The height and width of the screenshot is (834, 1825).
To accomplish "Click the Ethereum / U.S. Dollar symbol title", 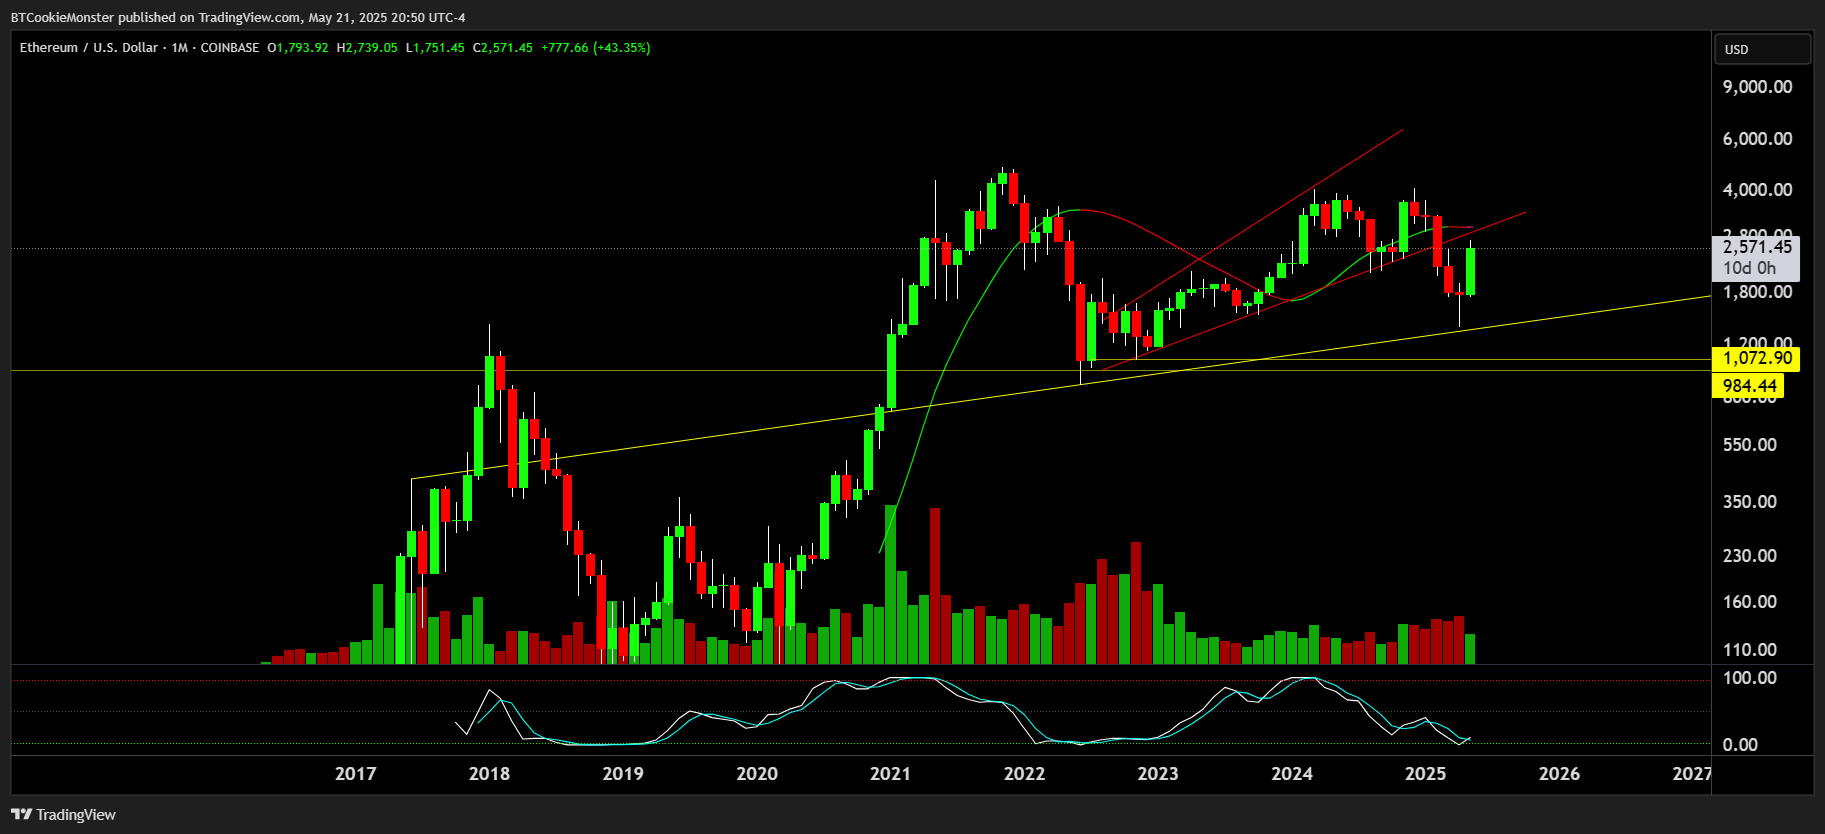I will coord(89,48).
